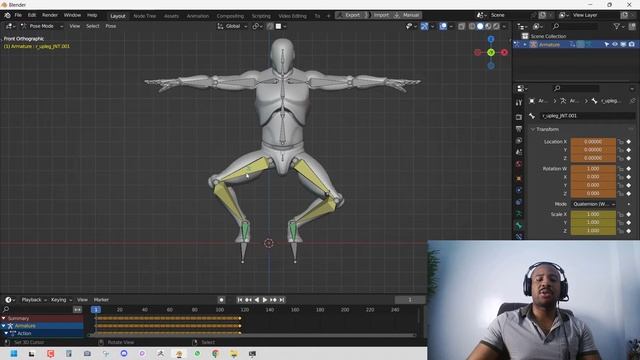The image size is (640, 360).
Task: Open the Global transform orientation dropdown
Action: [x=232, y=26]
